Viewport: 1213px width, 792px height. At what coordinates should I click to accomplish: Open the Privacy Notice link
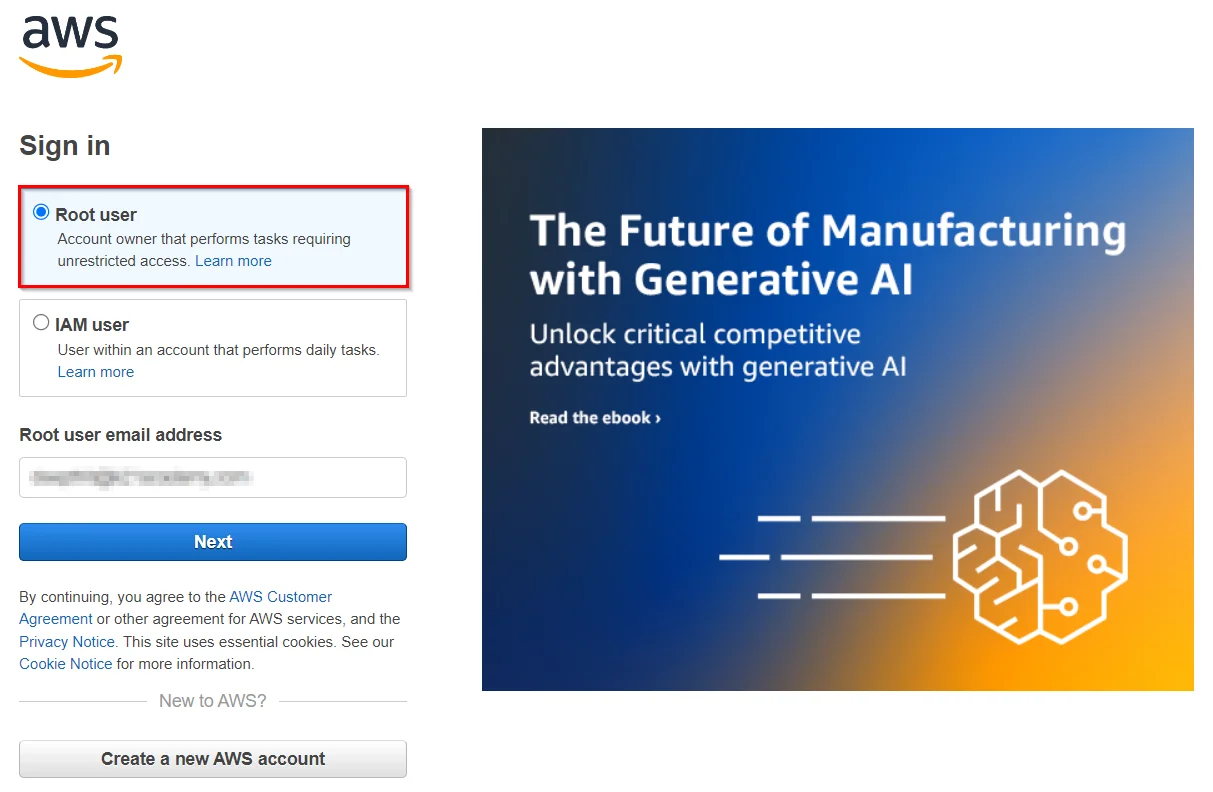67,642
